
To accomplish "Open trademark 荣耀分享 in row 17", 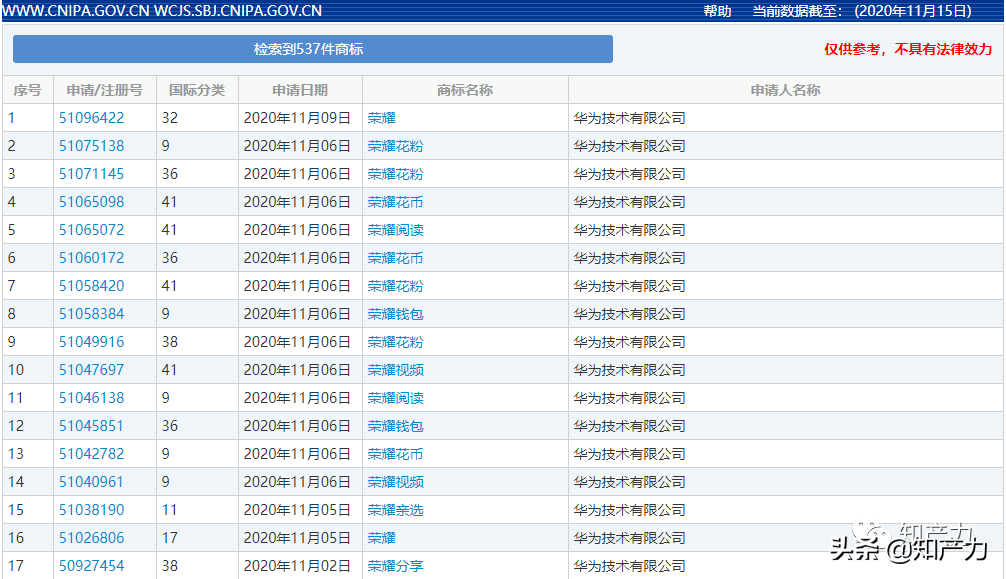I will (x=395, y=566).
